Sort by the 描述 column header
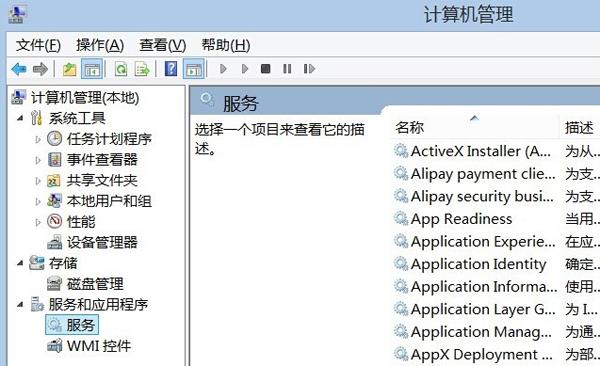The width and height of the screenshot is (600, 366). click(x=579, y=127)
